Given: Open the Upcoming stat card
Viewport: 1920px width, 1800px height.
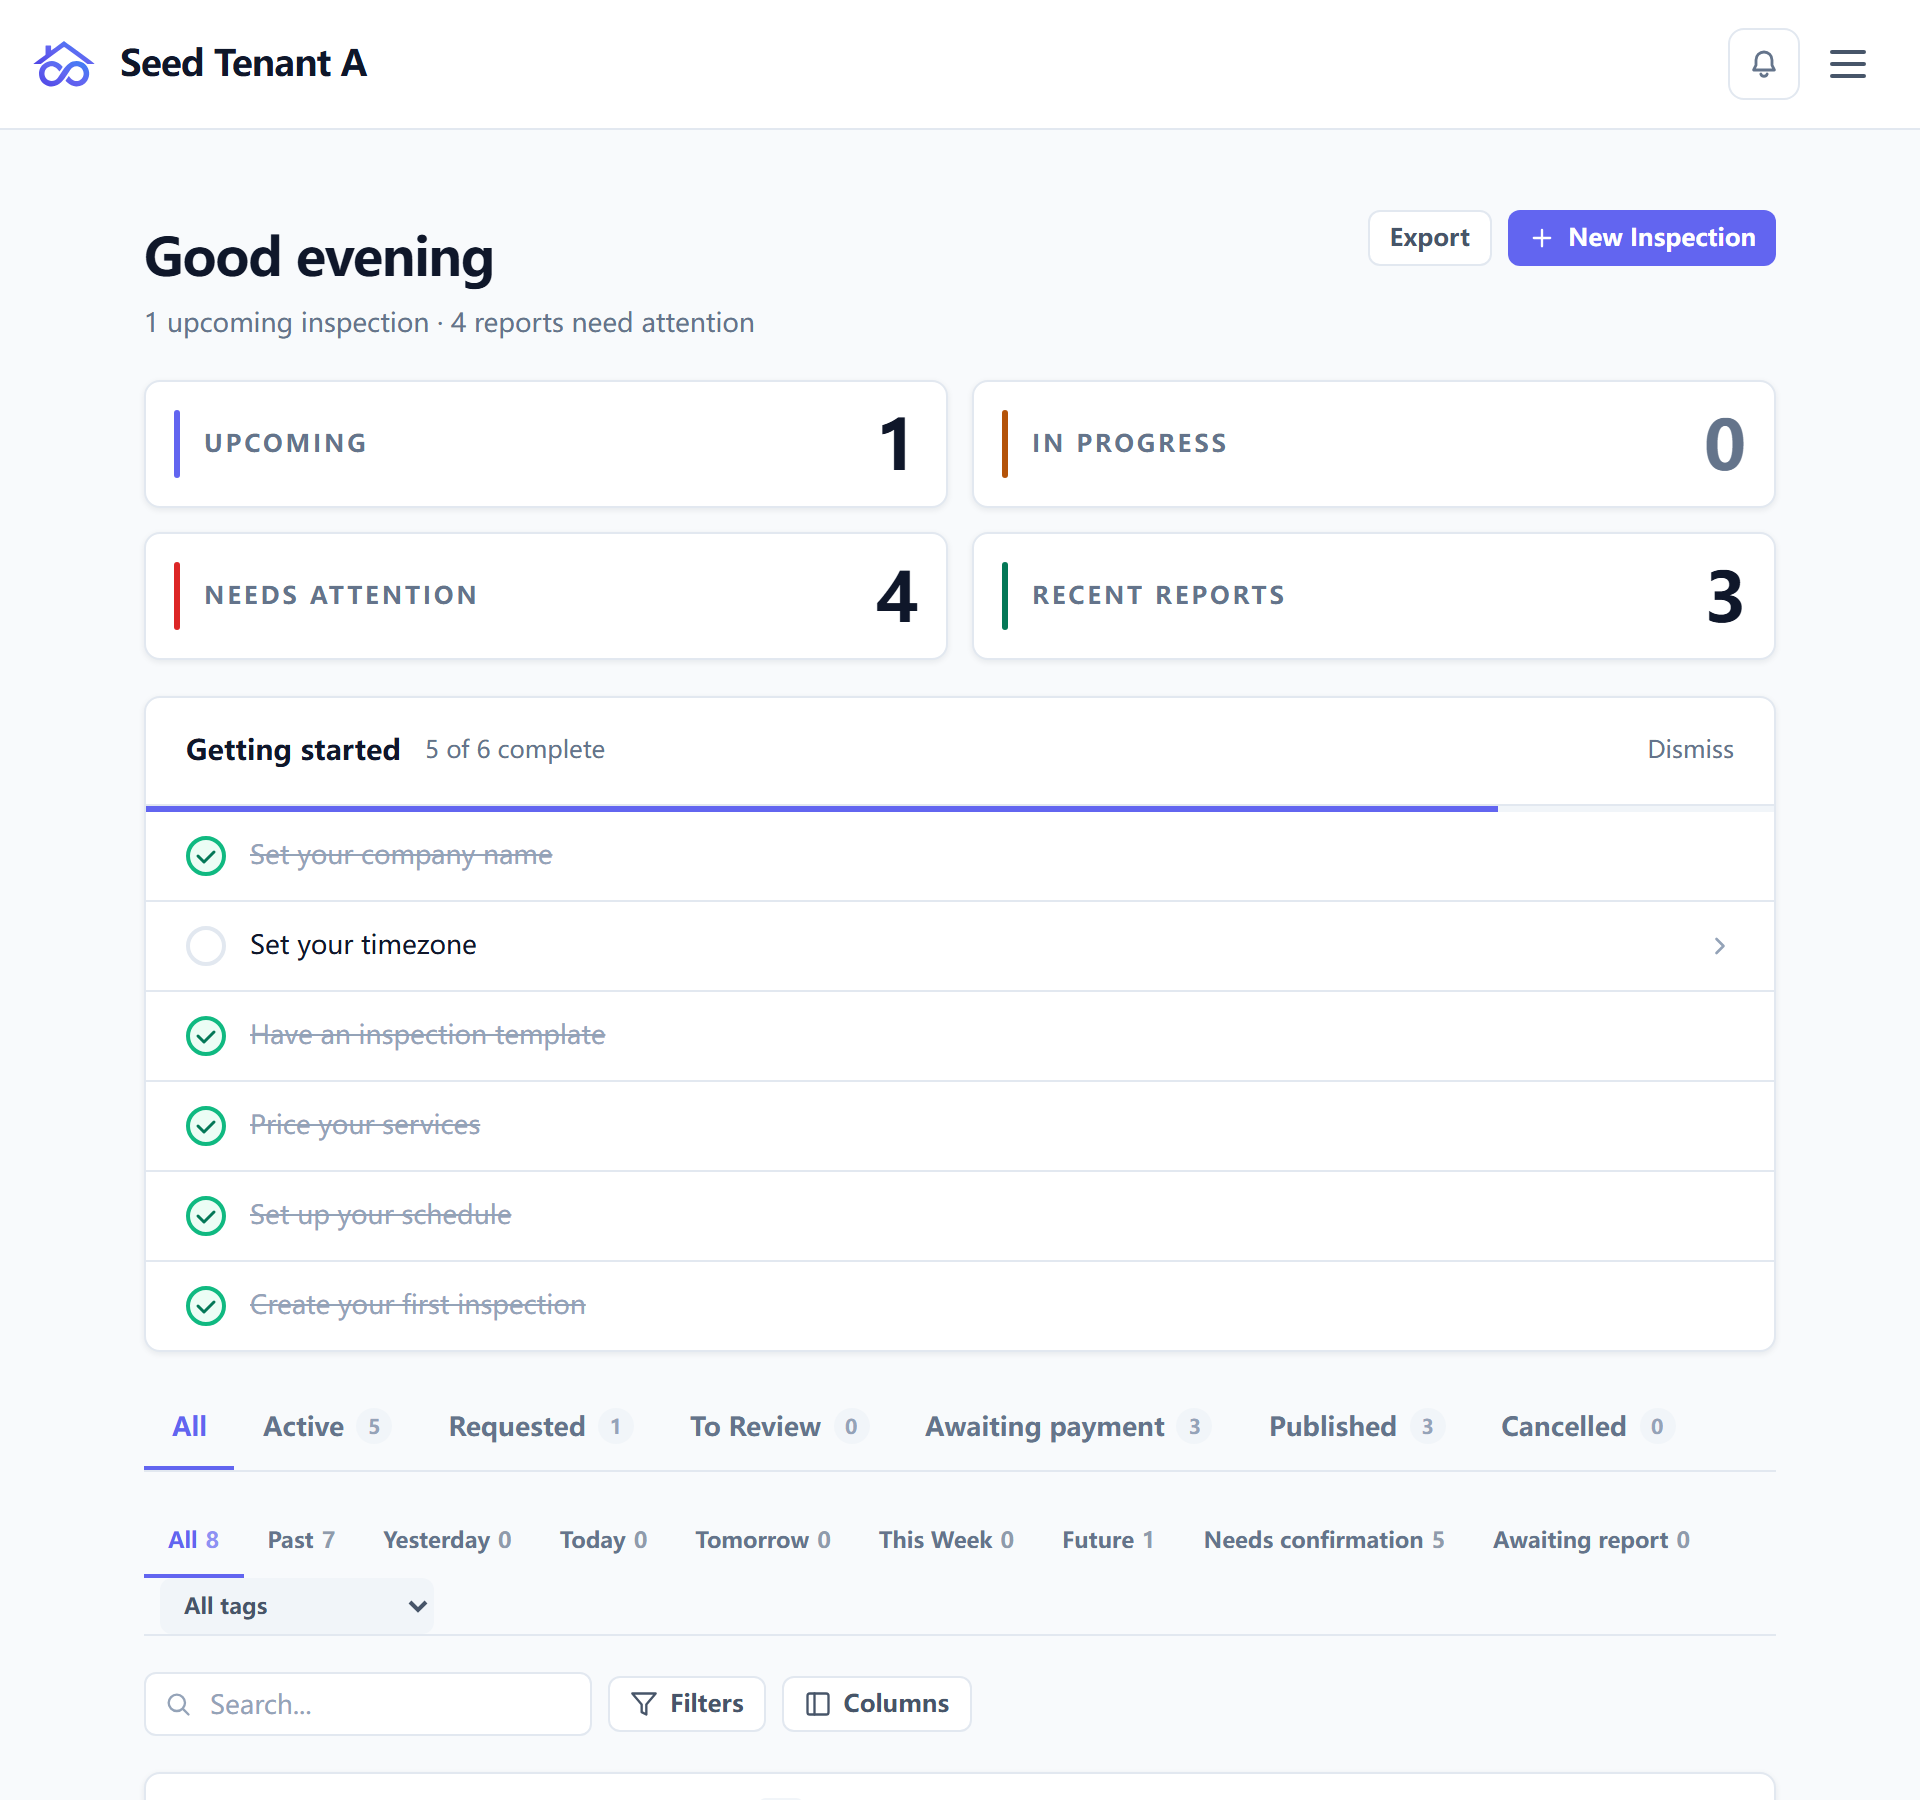Looking at the screenshot, I should coord(546,444).
